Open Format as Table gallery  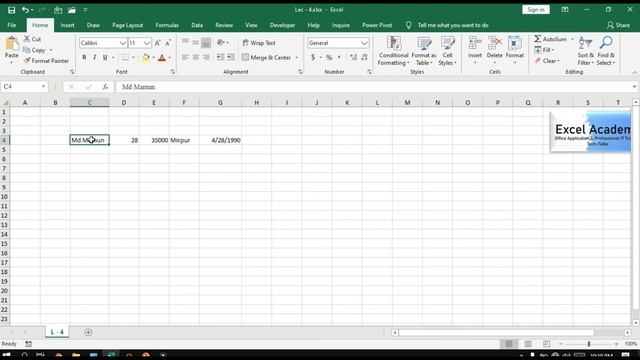pos(424,51)
